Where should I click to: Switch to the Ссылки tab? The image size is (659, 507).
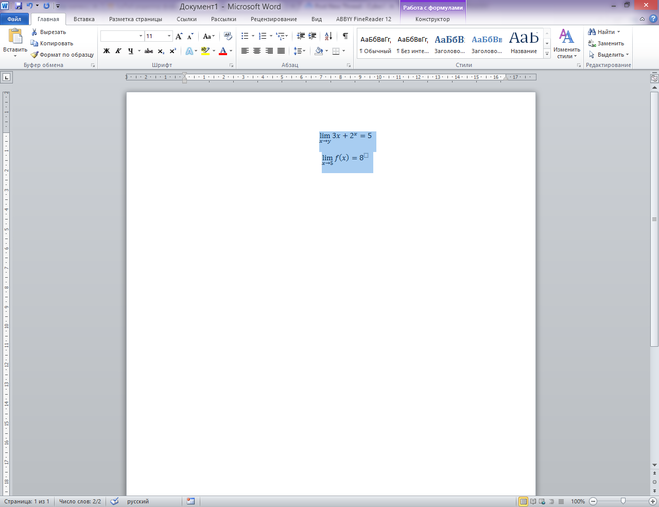pos(187,19)
